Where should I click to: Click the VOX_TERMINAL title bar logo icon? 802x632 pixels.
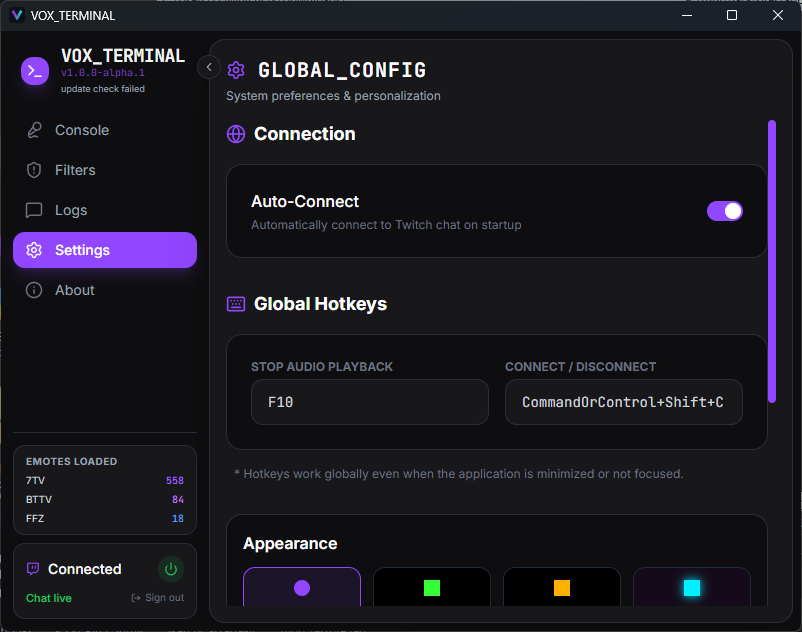pos(17,15)
